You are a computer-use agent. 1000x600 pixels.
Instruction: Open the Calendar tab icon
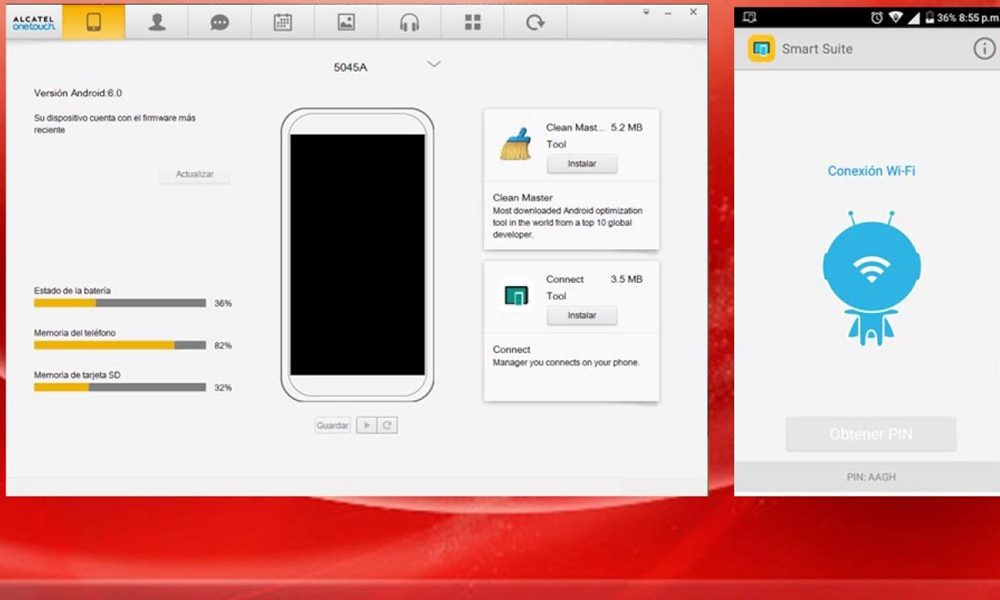[283, 22]
